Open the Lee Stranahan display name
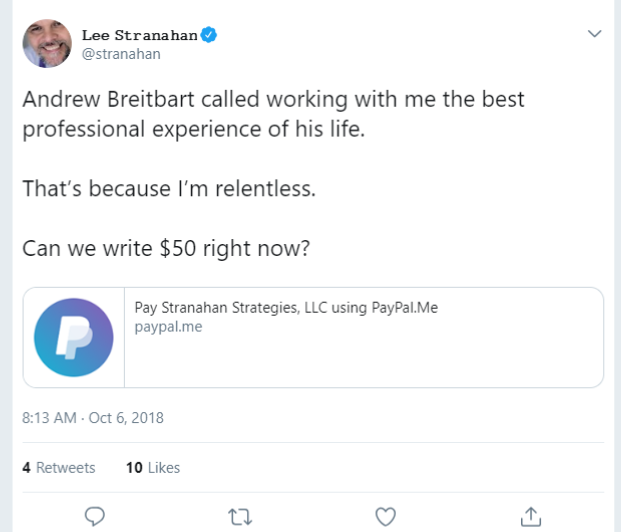The height and width of the screenshot is (532, 621). coord(139,36)
